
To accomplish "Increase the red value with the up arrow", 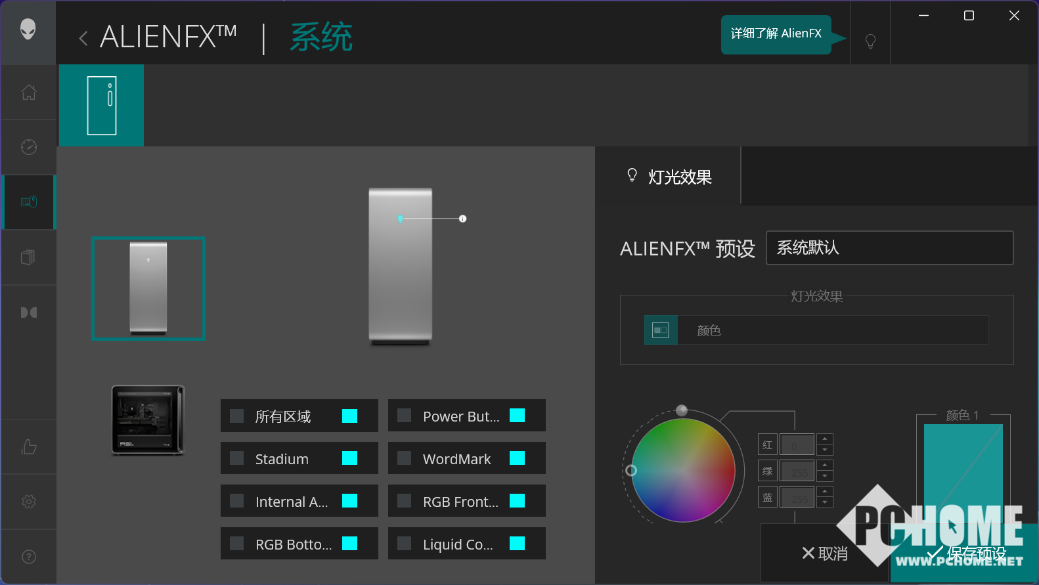I will pos(824,439).
